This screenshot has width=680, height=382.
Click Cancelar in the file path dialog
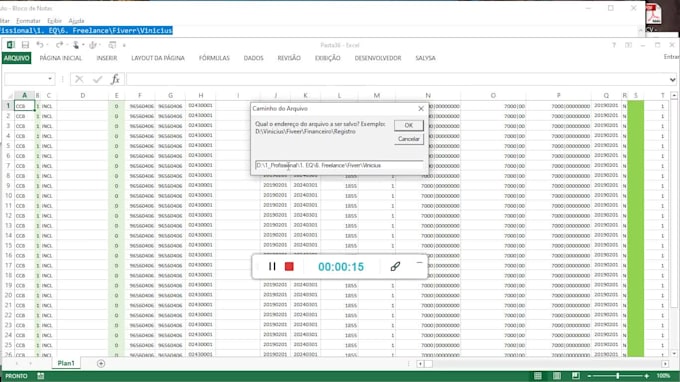pos(409,139)
